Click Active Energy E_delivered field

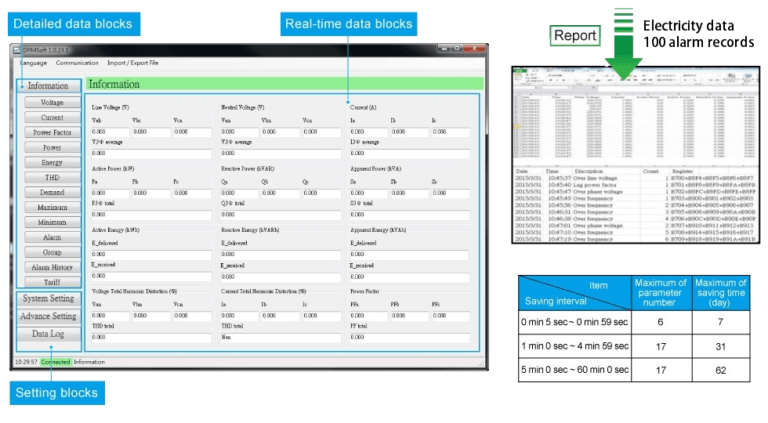151,255
